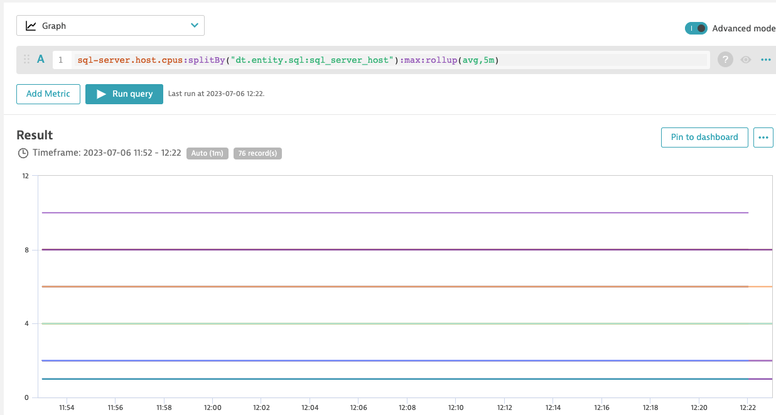
Task: Open the query help question mark icon
Action: (725, 60)
